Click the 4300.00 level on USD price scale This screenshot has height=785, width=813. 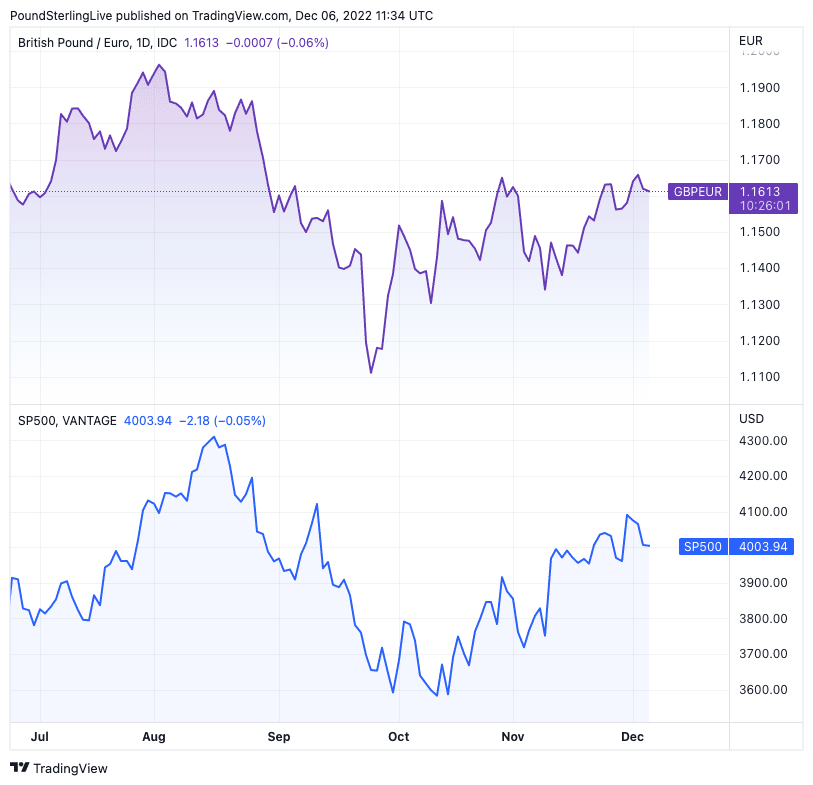[x=761, y=441]
